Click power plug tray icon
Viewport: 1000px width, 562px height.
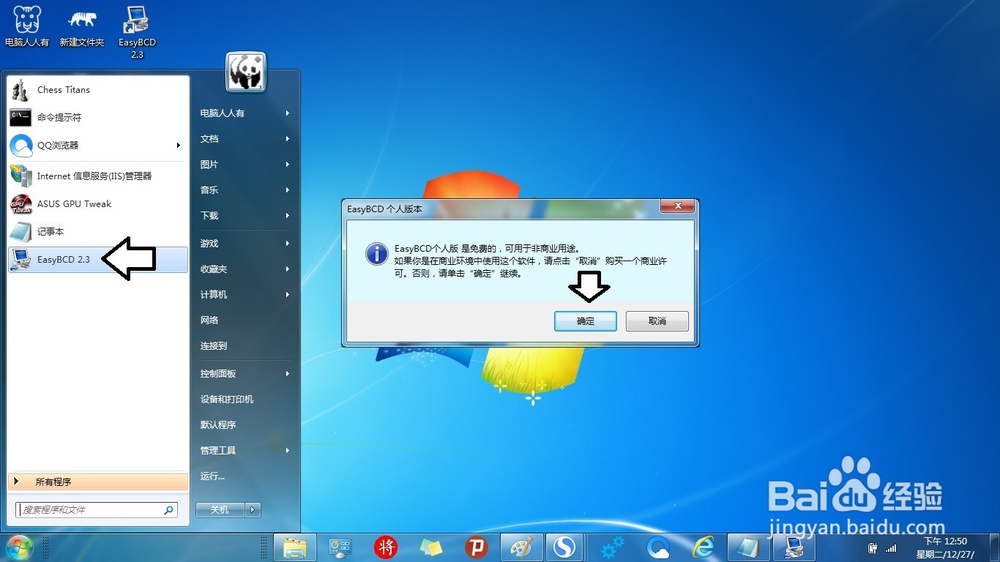872,548
